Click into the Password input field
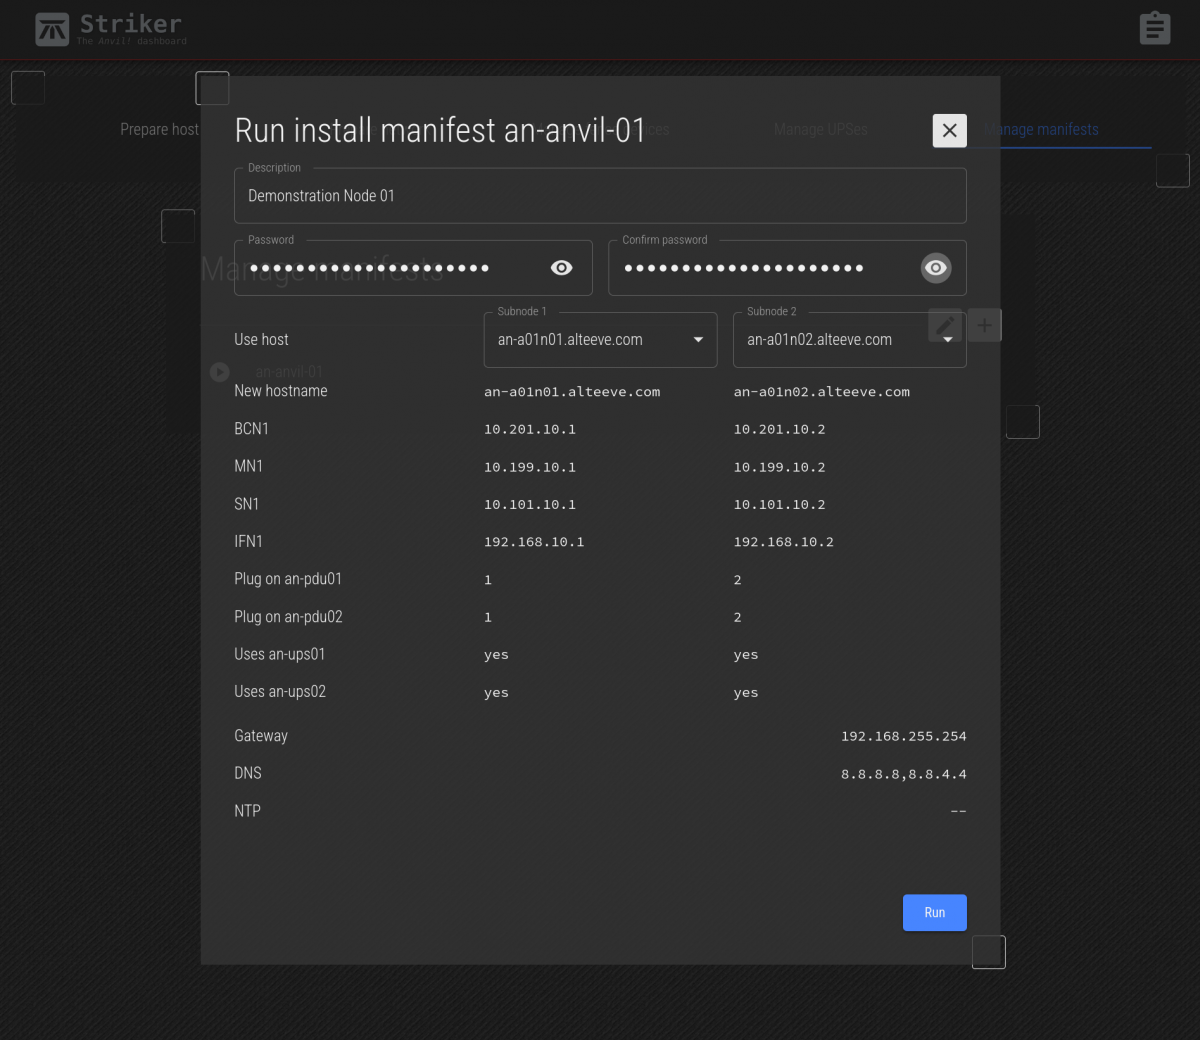Viewport: 1200px width, 1040px height. pyautogui.click(x=390, y=268)
